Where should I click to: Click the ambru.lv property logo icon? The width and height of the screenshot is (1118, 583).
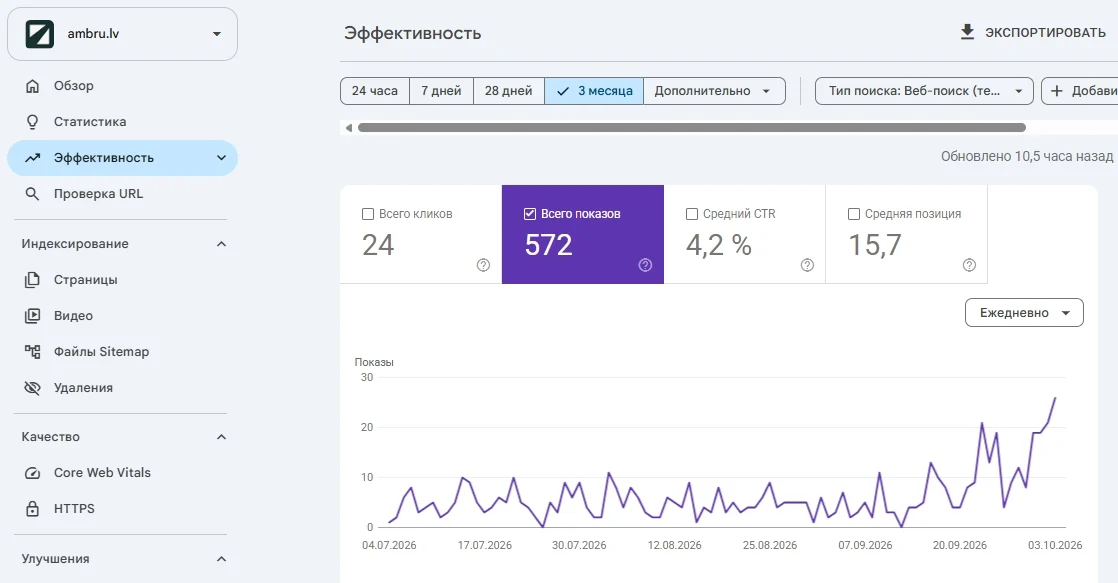tap(40, 34)
